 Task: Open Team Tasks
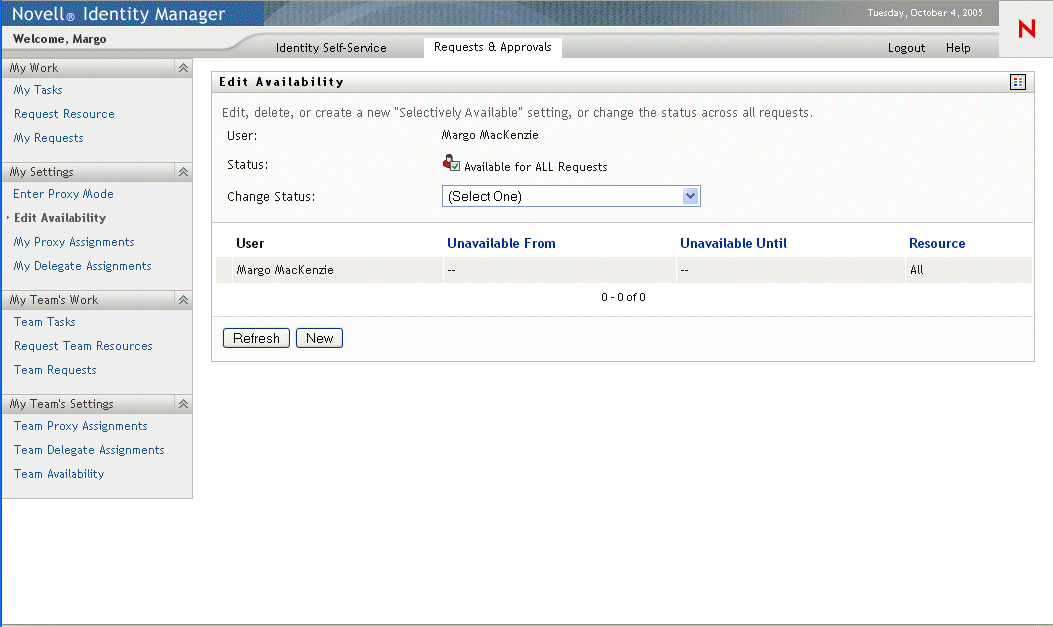(44, 322)
